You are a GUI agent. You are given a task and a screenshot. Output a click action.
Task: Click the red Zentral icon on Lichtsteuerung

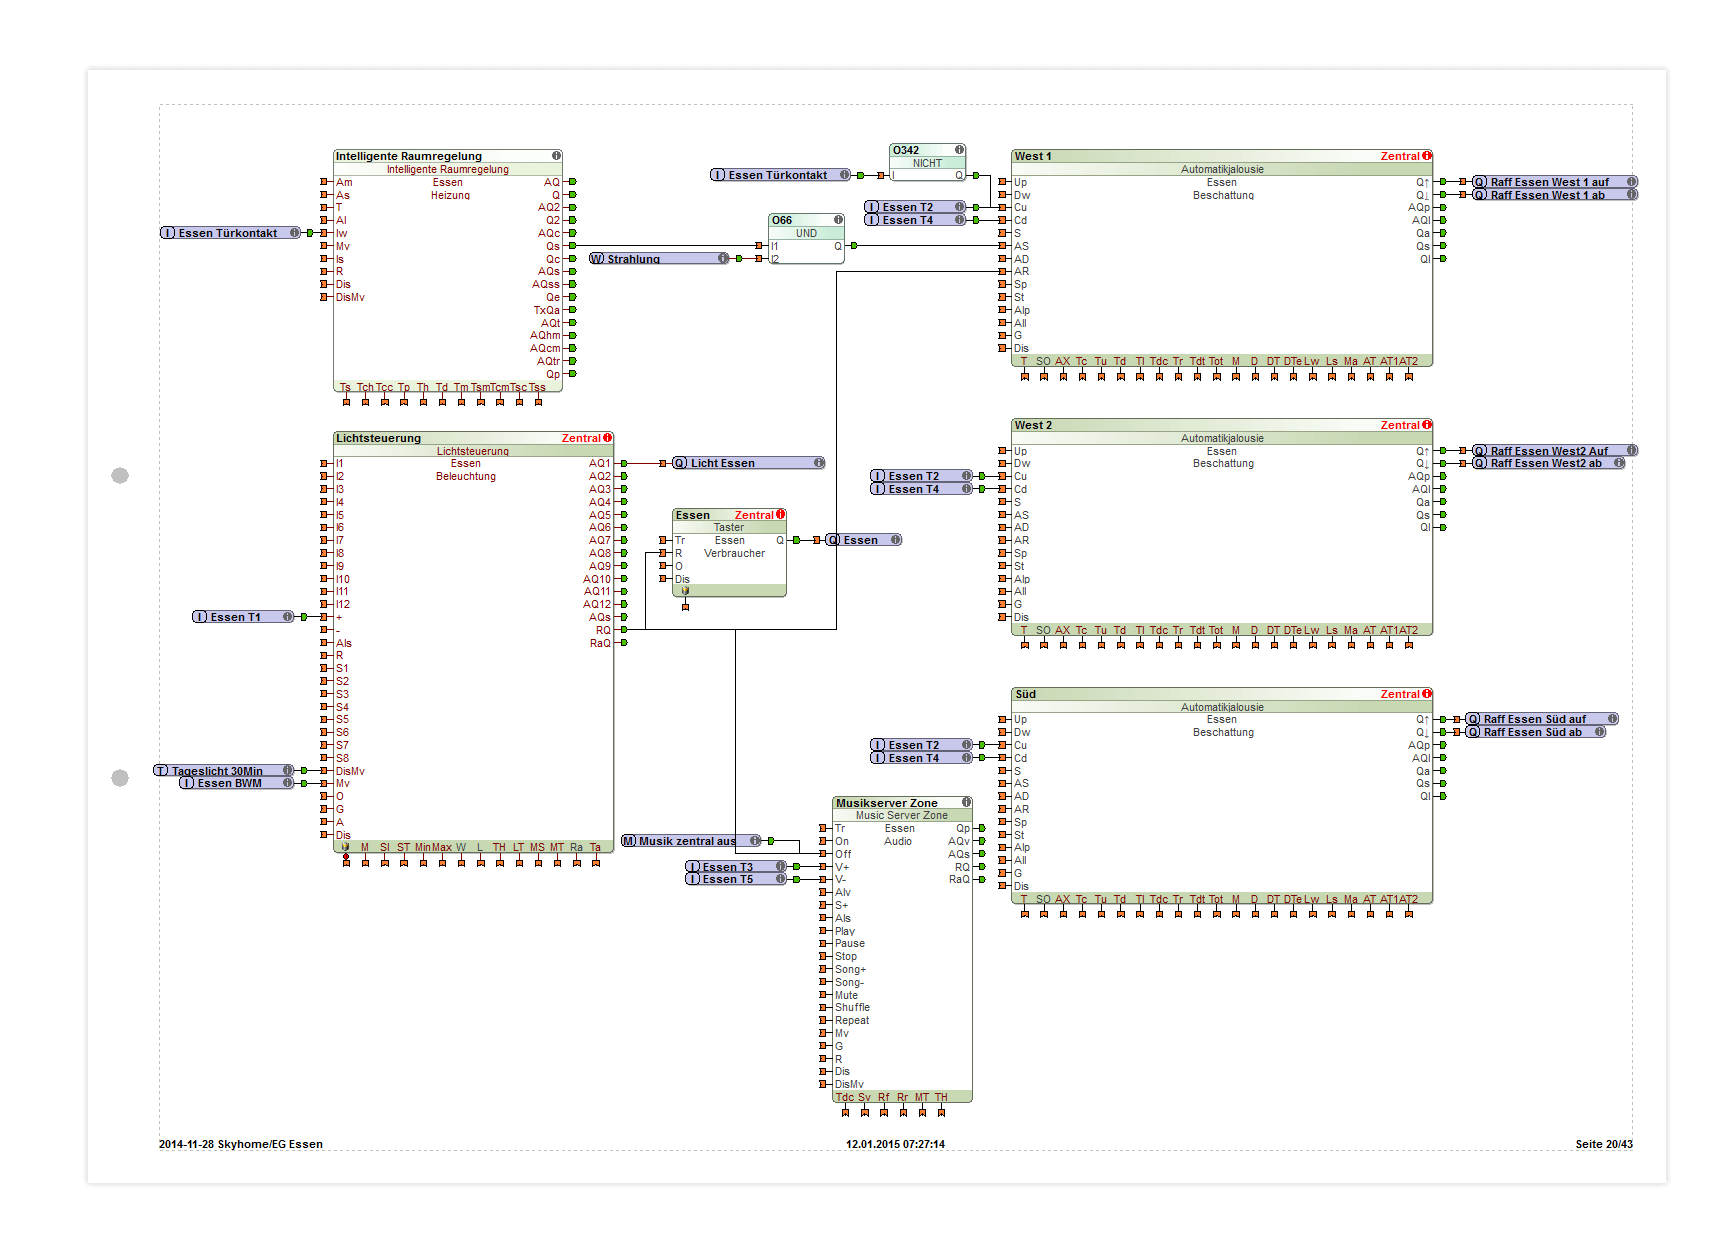click(607, 438)
